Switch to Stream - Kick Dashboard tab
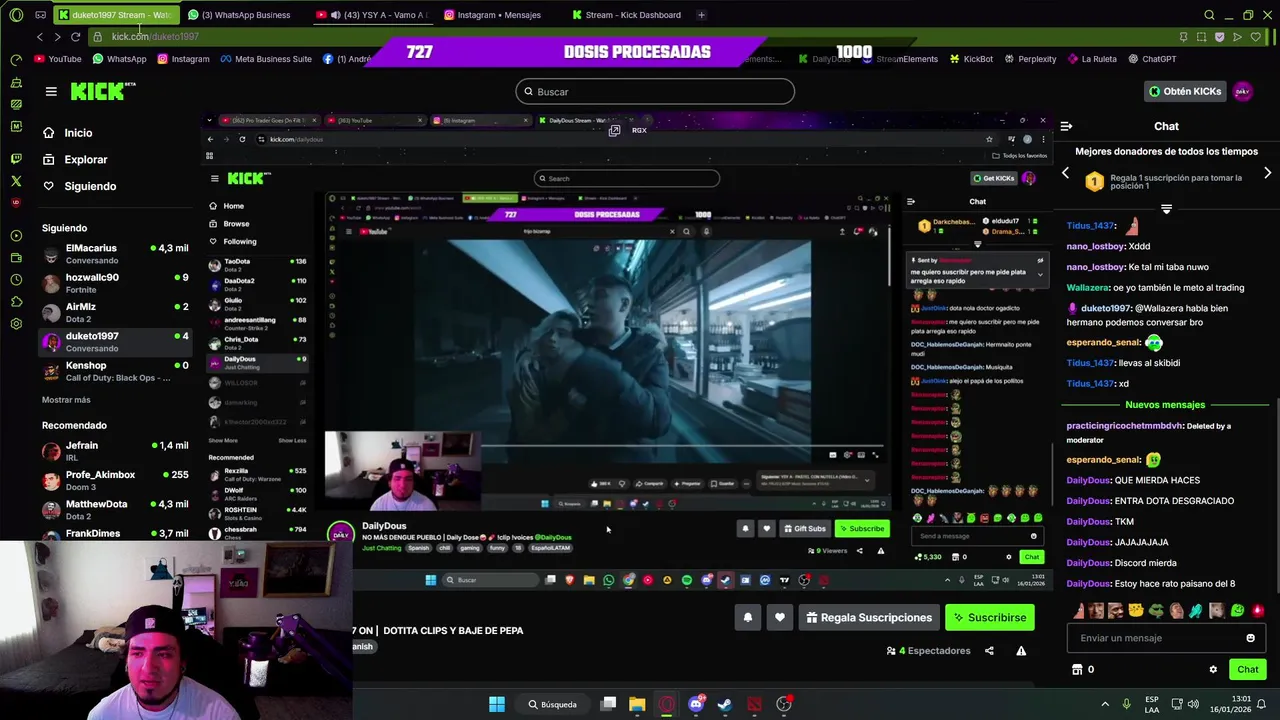The image size is (1280, 720). [x=628, y=15]
